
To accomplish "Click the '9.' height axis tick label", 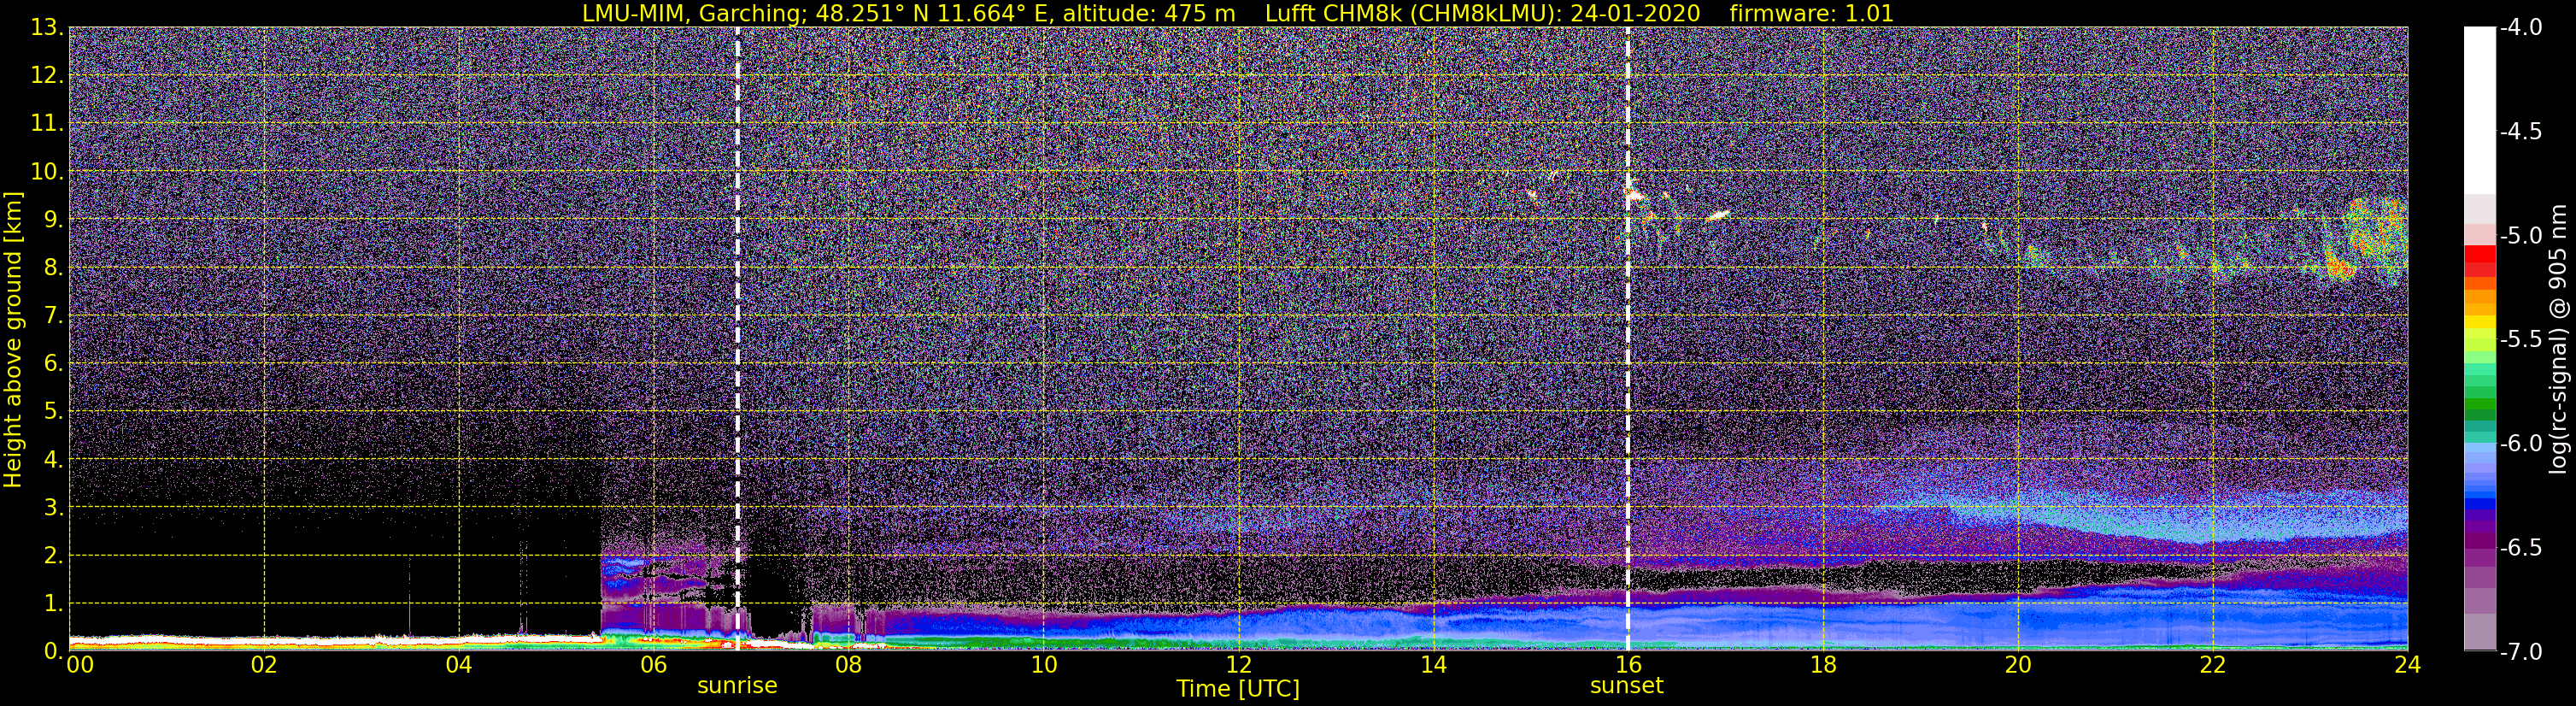I will 53,220.
